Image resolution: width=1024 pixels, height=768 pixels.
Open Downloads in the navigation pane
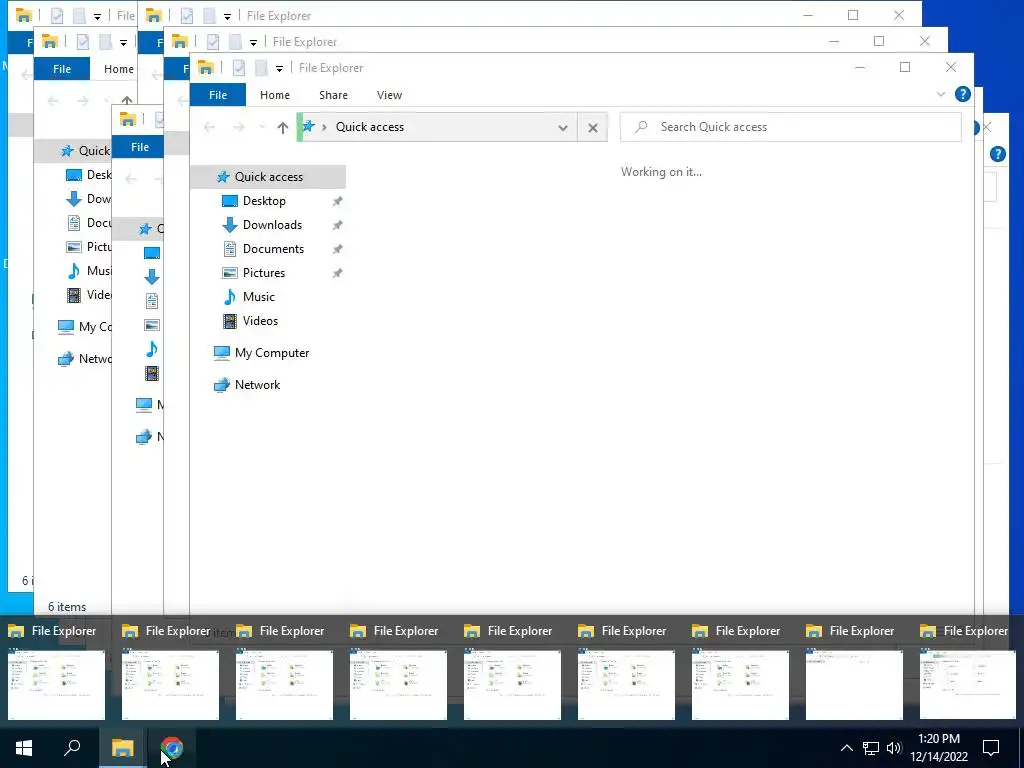coord(272,225)
